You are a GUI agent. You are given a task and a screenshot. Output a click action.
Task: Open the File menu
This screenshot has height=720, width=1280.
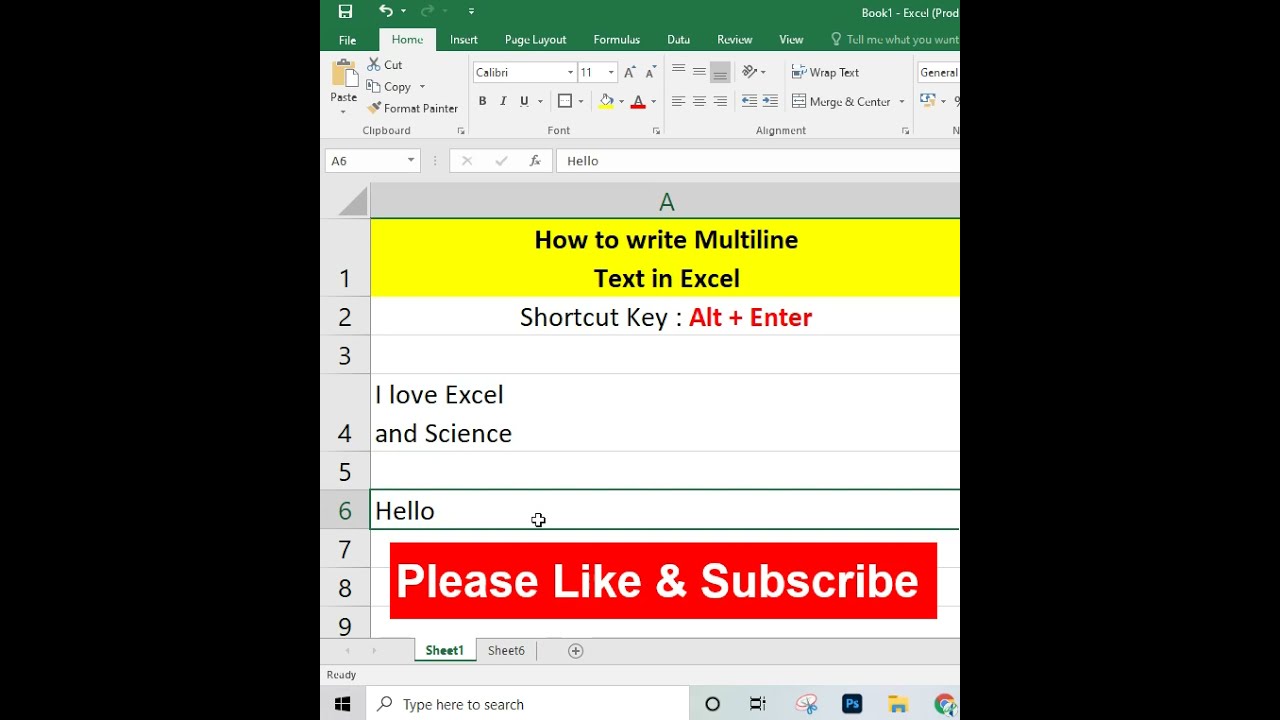coord(347,40)
